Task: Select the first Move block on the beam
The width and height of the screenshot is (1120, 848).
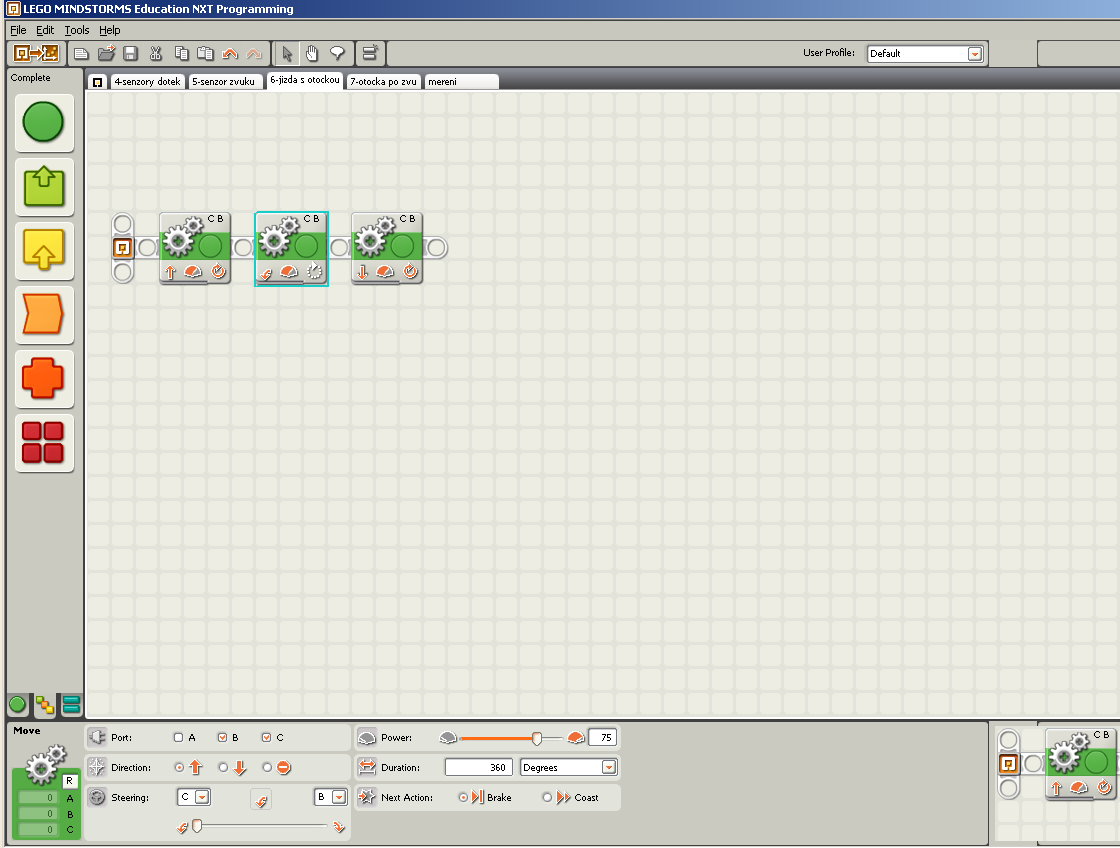Action: tap(195, 248)
